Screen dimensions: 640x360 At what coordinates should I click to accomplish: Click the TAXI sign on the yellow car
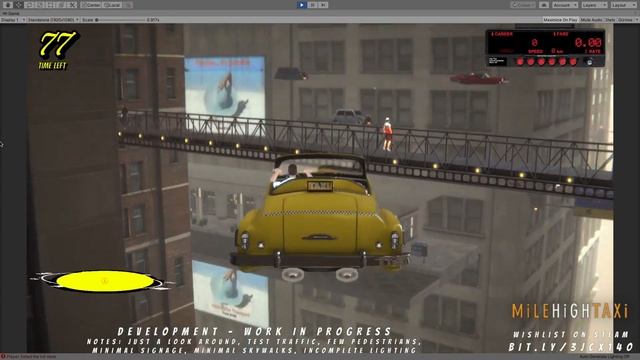tap(320, 187)
